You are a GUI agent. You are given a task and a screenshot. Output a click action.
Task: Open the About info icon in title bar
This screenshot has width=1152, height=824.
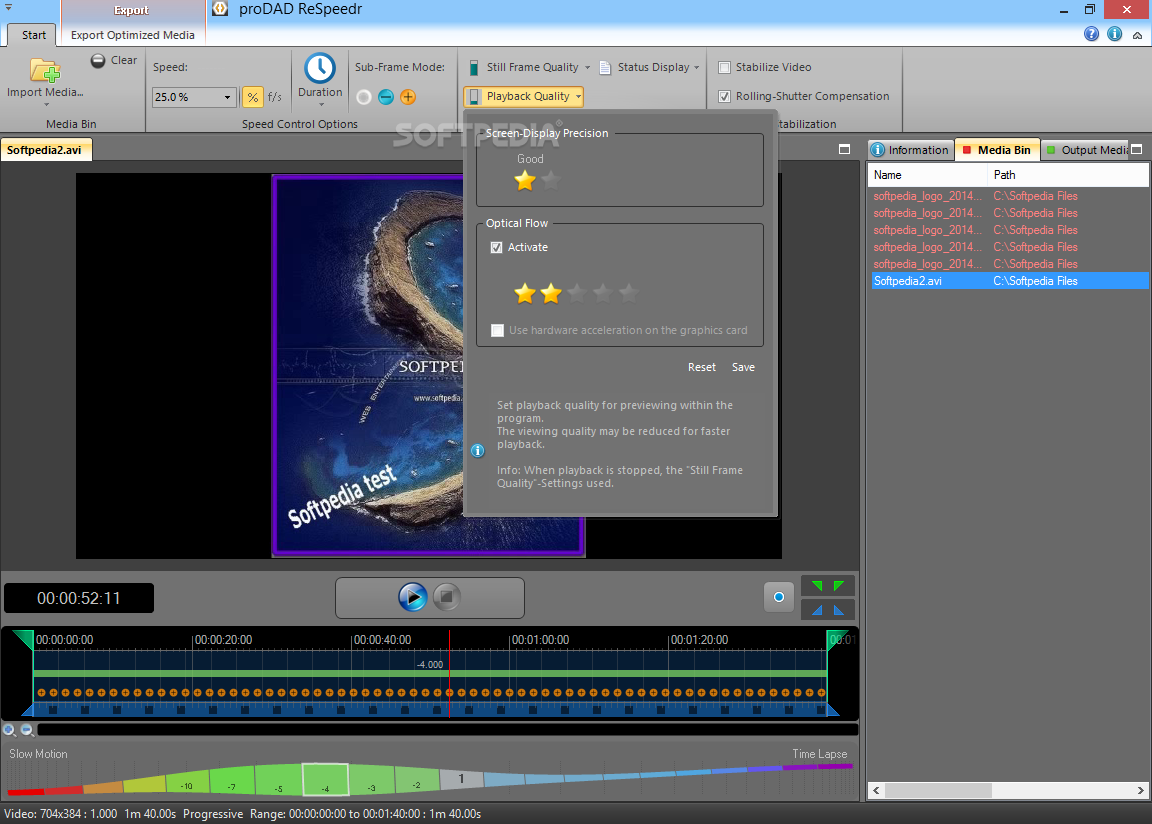pyautogui.click(x=1115, y=34)
